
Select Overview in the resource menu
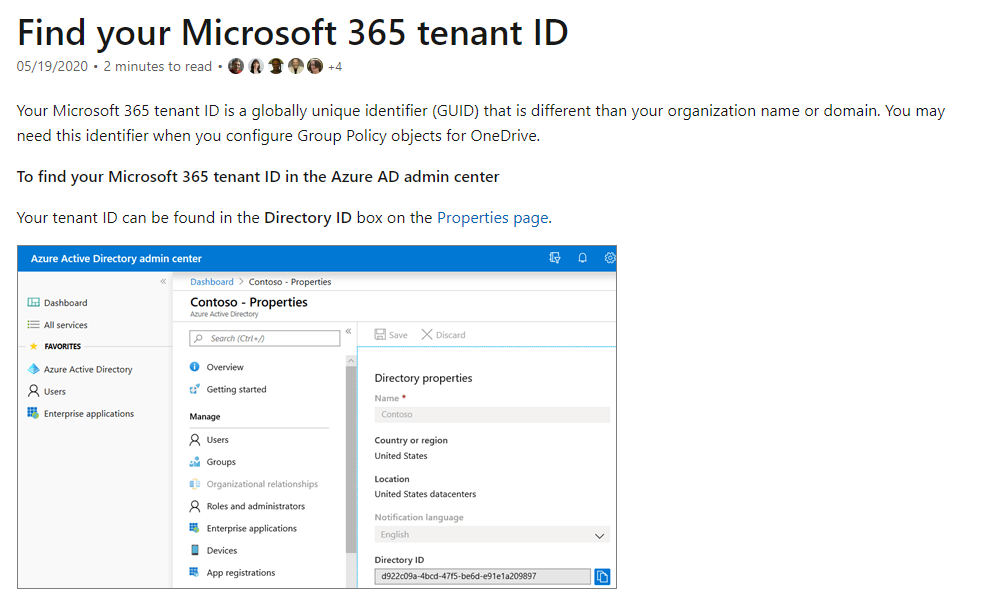pyautogui.click(x=225, y=367)
